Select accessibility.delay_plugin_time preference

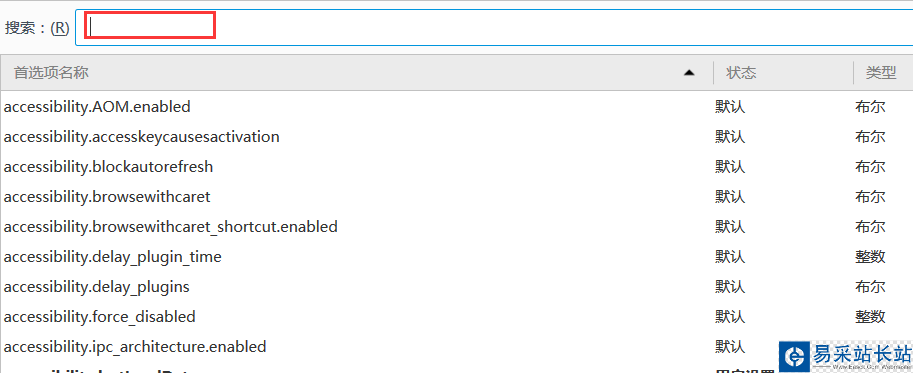coord(456,257)
